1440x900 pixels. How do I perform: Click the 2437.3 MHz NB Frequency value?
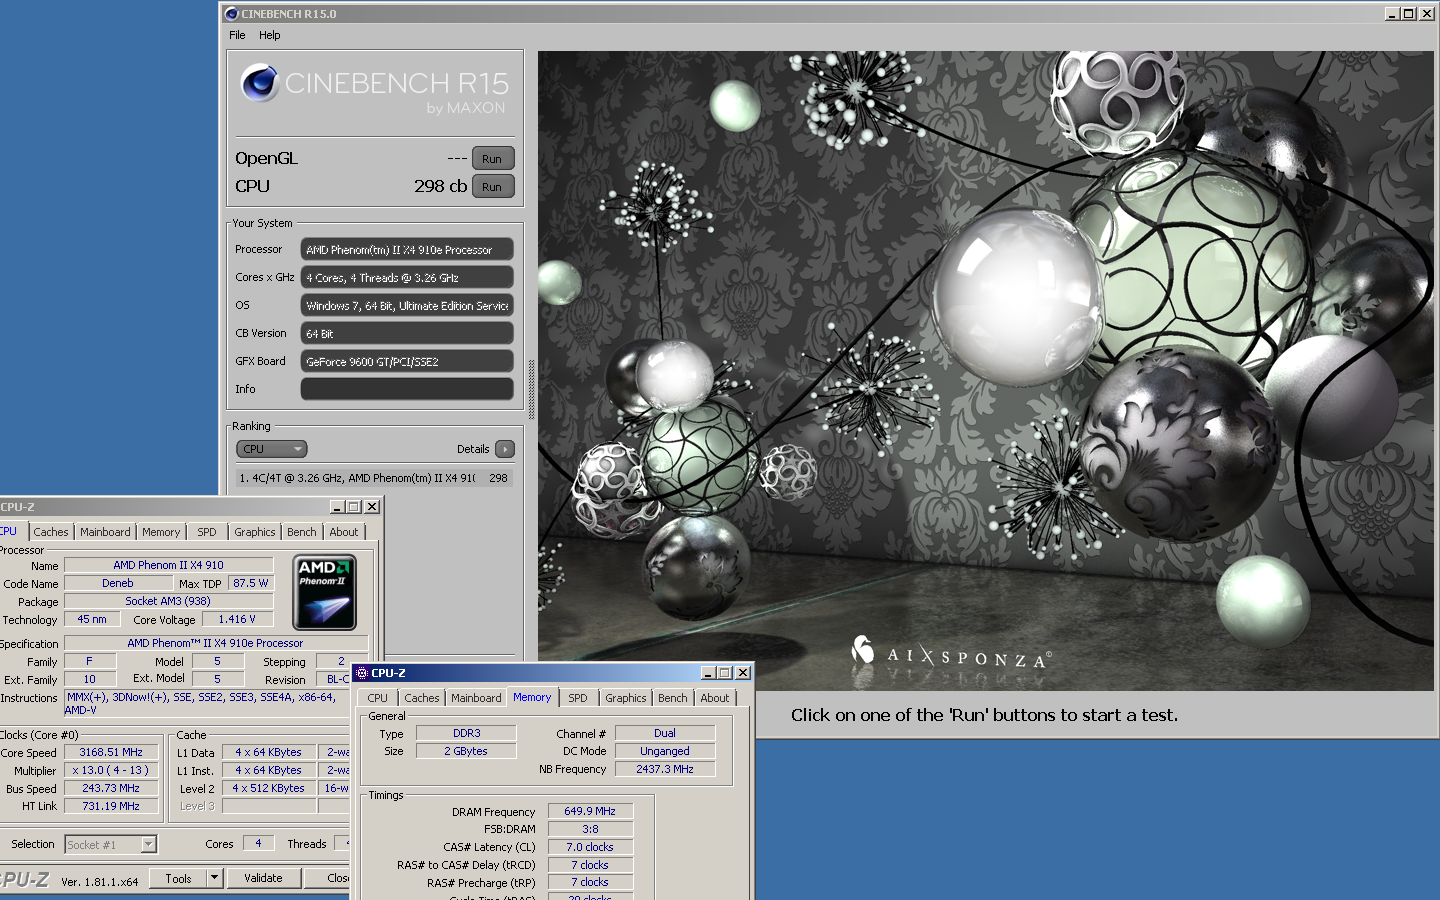(665, 769)
